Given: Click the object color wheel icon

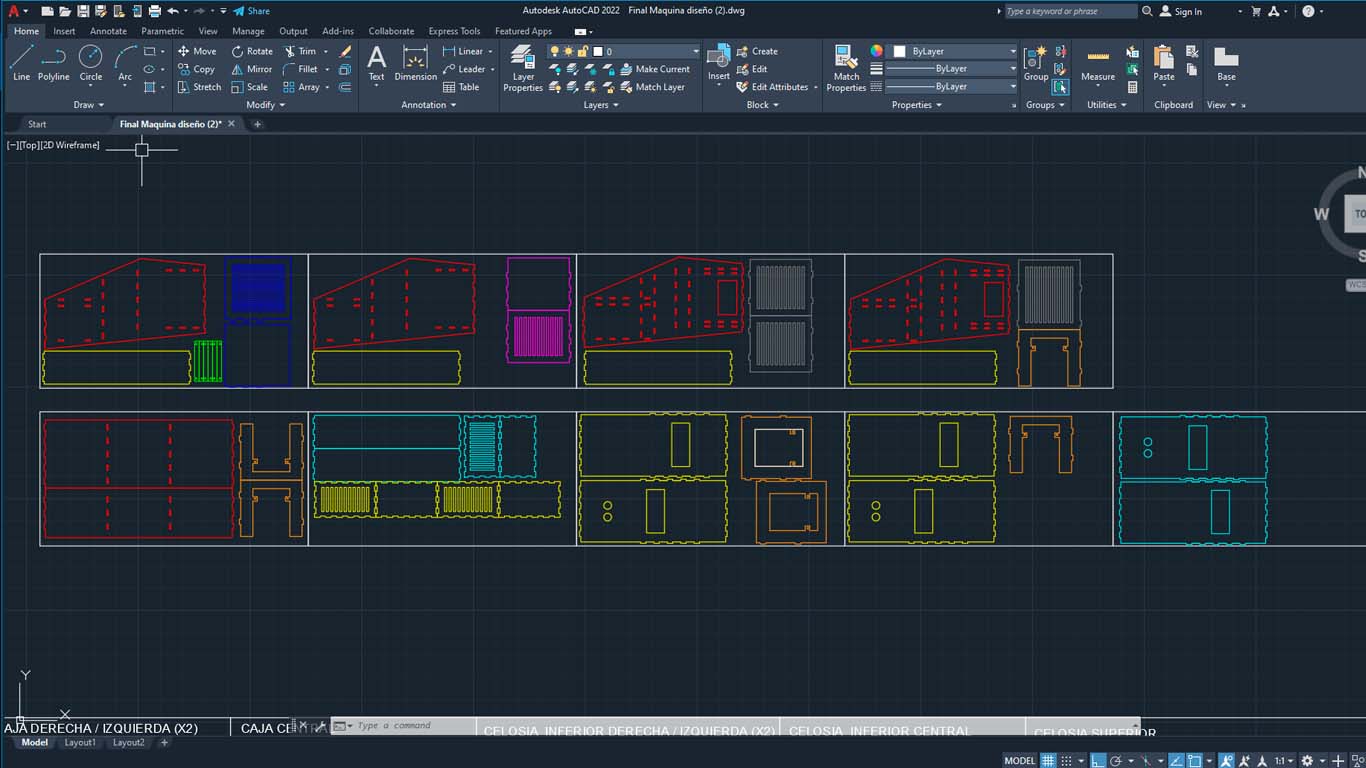Looking at the screenshot, I should tap(877, 51).
